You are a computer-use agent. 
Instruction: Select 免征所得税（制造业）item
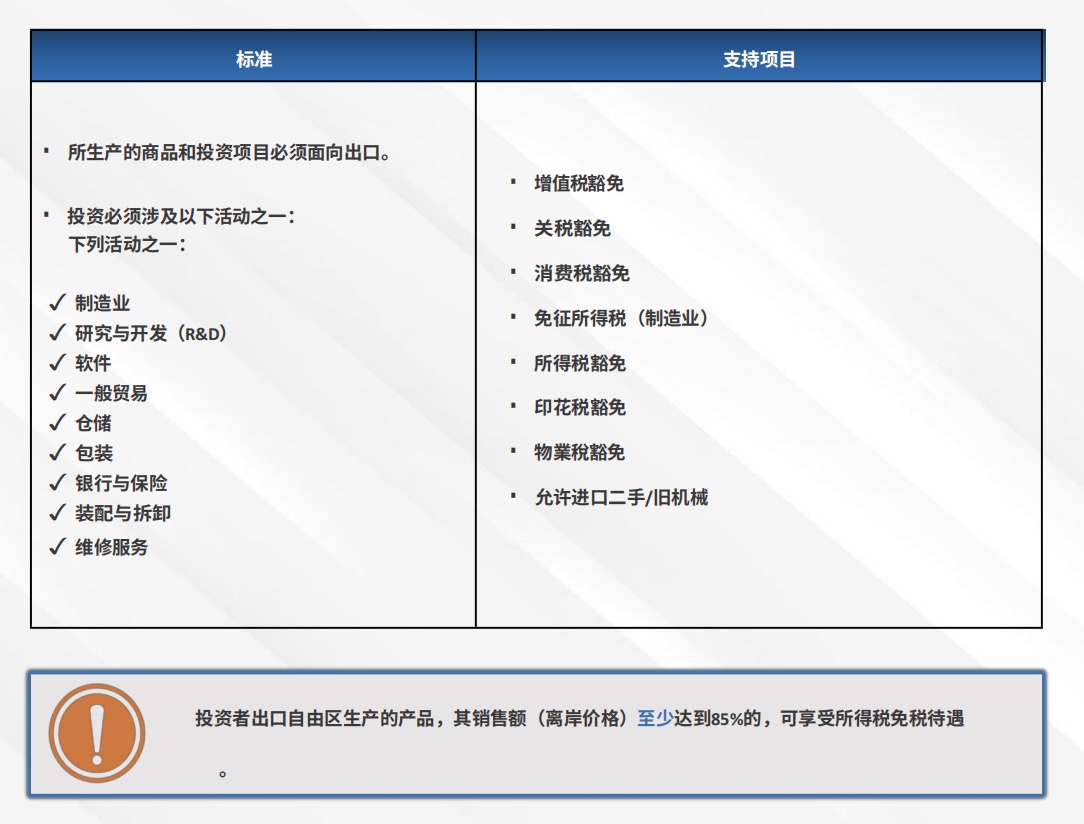[x=621, y=319]
